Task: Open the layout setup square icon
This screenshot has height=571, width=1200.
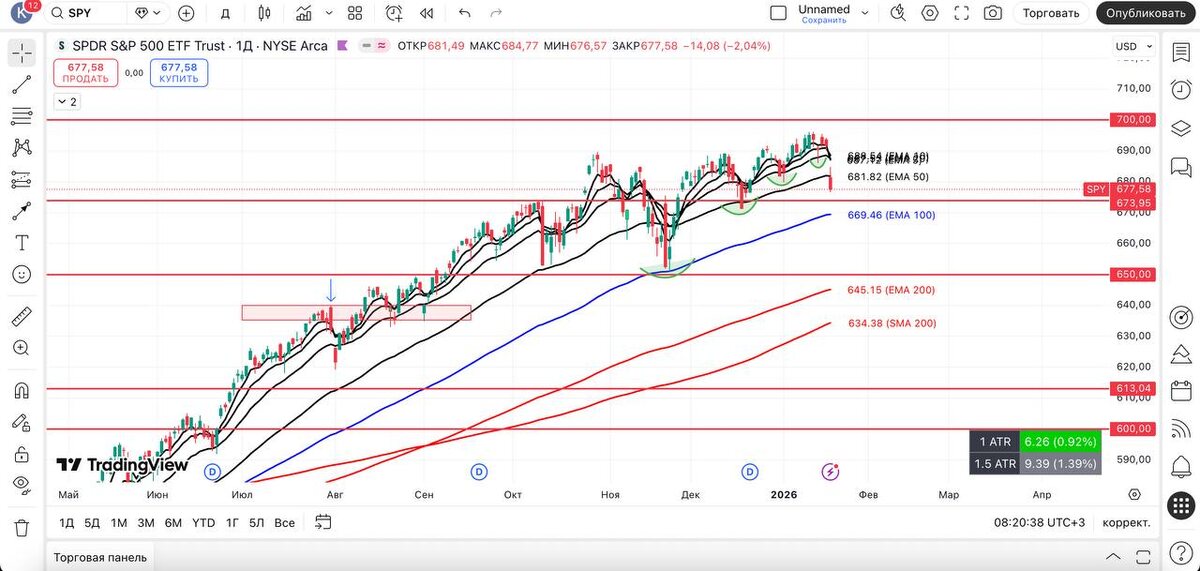Action: [778, 13]
